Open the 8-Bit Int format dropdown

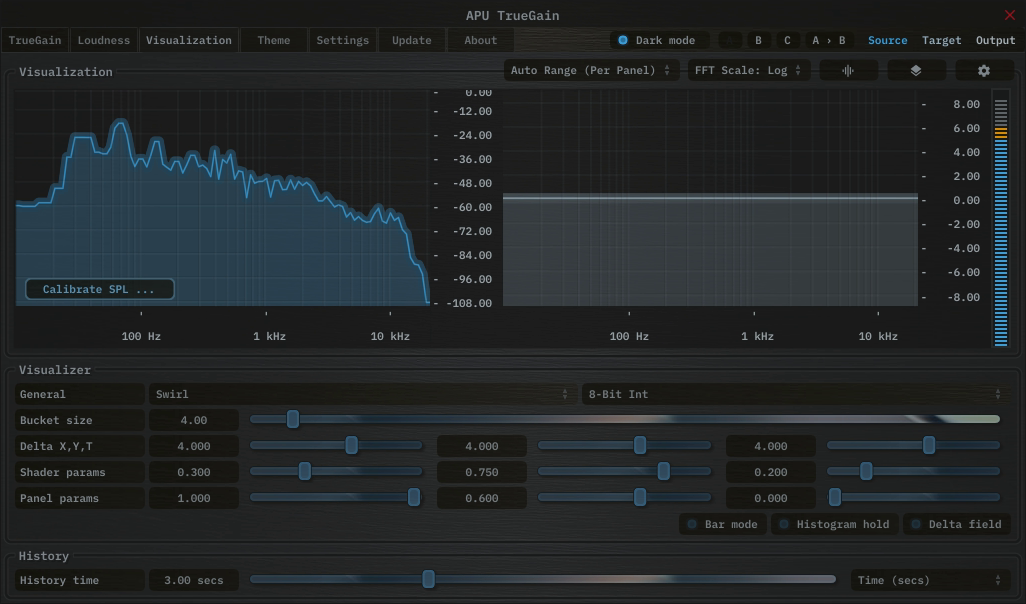(x=794, y=394)
